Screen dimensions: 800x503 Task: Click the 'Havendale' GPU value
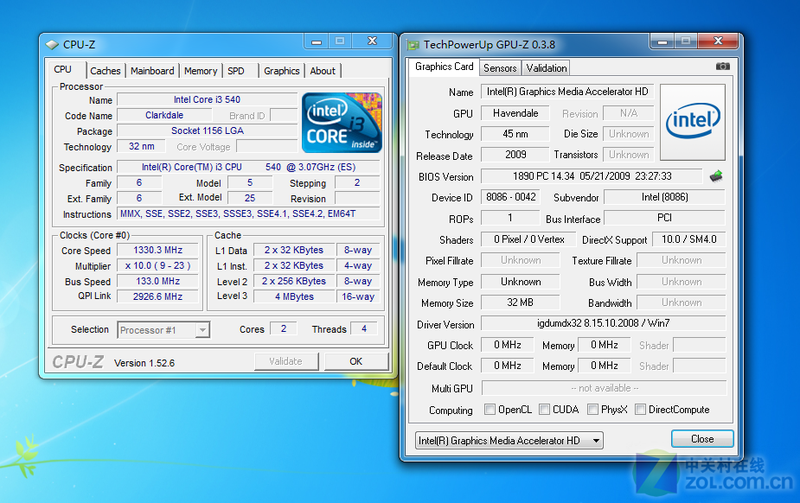pos(515,113)
